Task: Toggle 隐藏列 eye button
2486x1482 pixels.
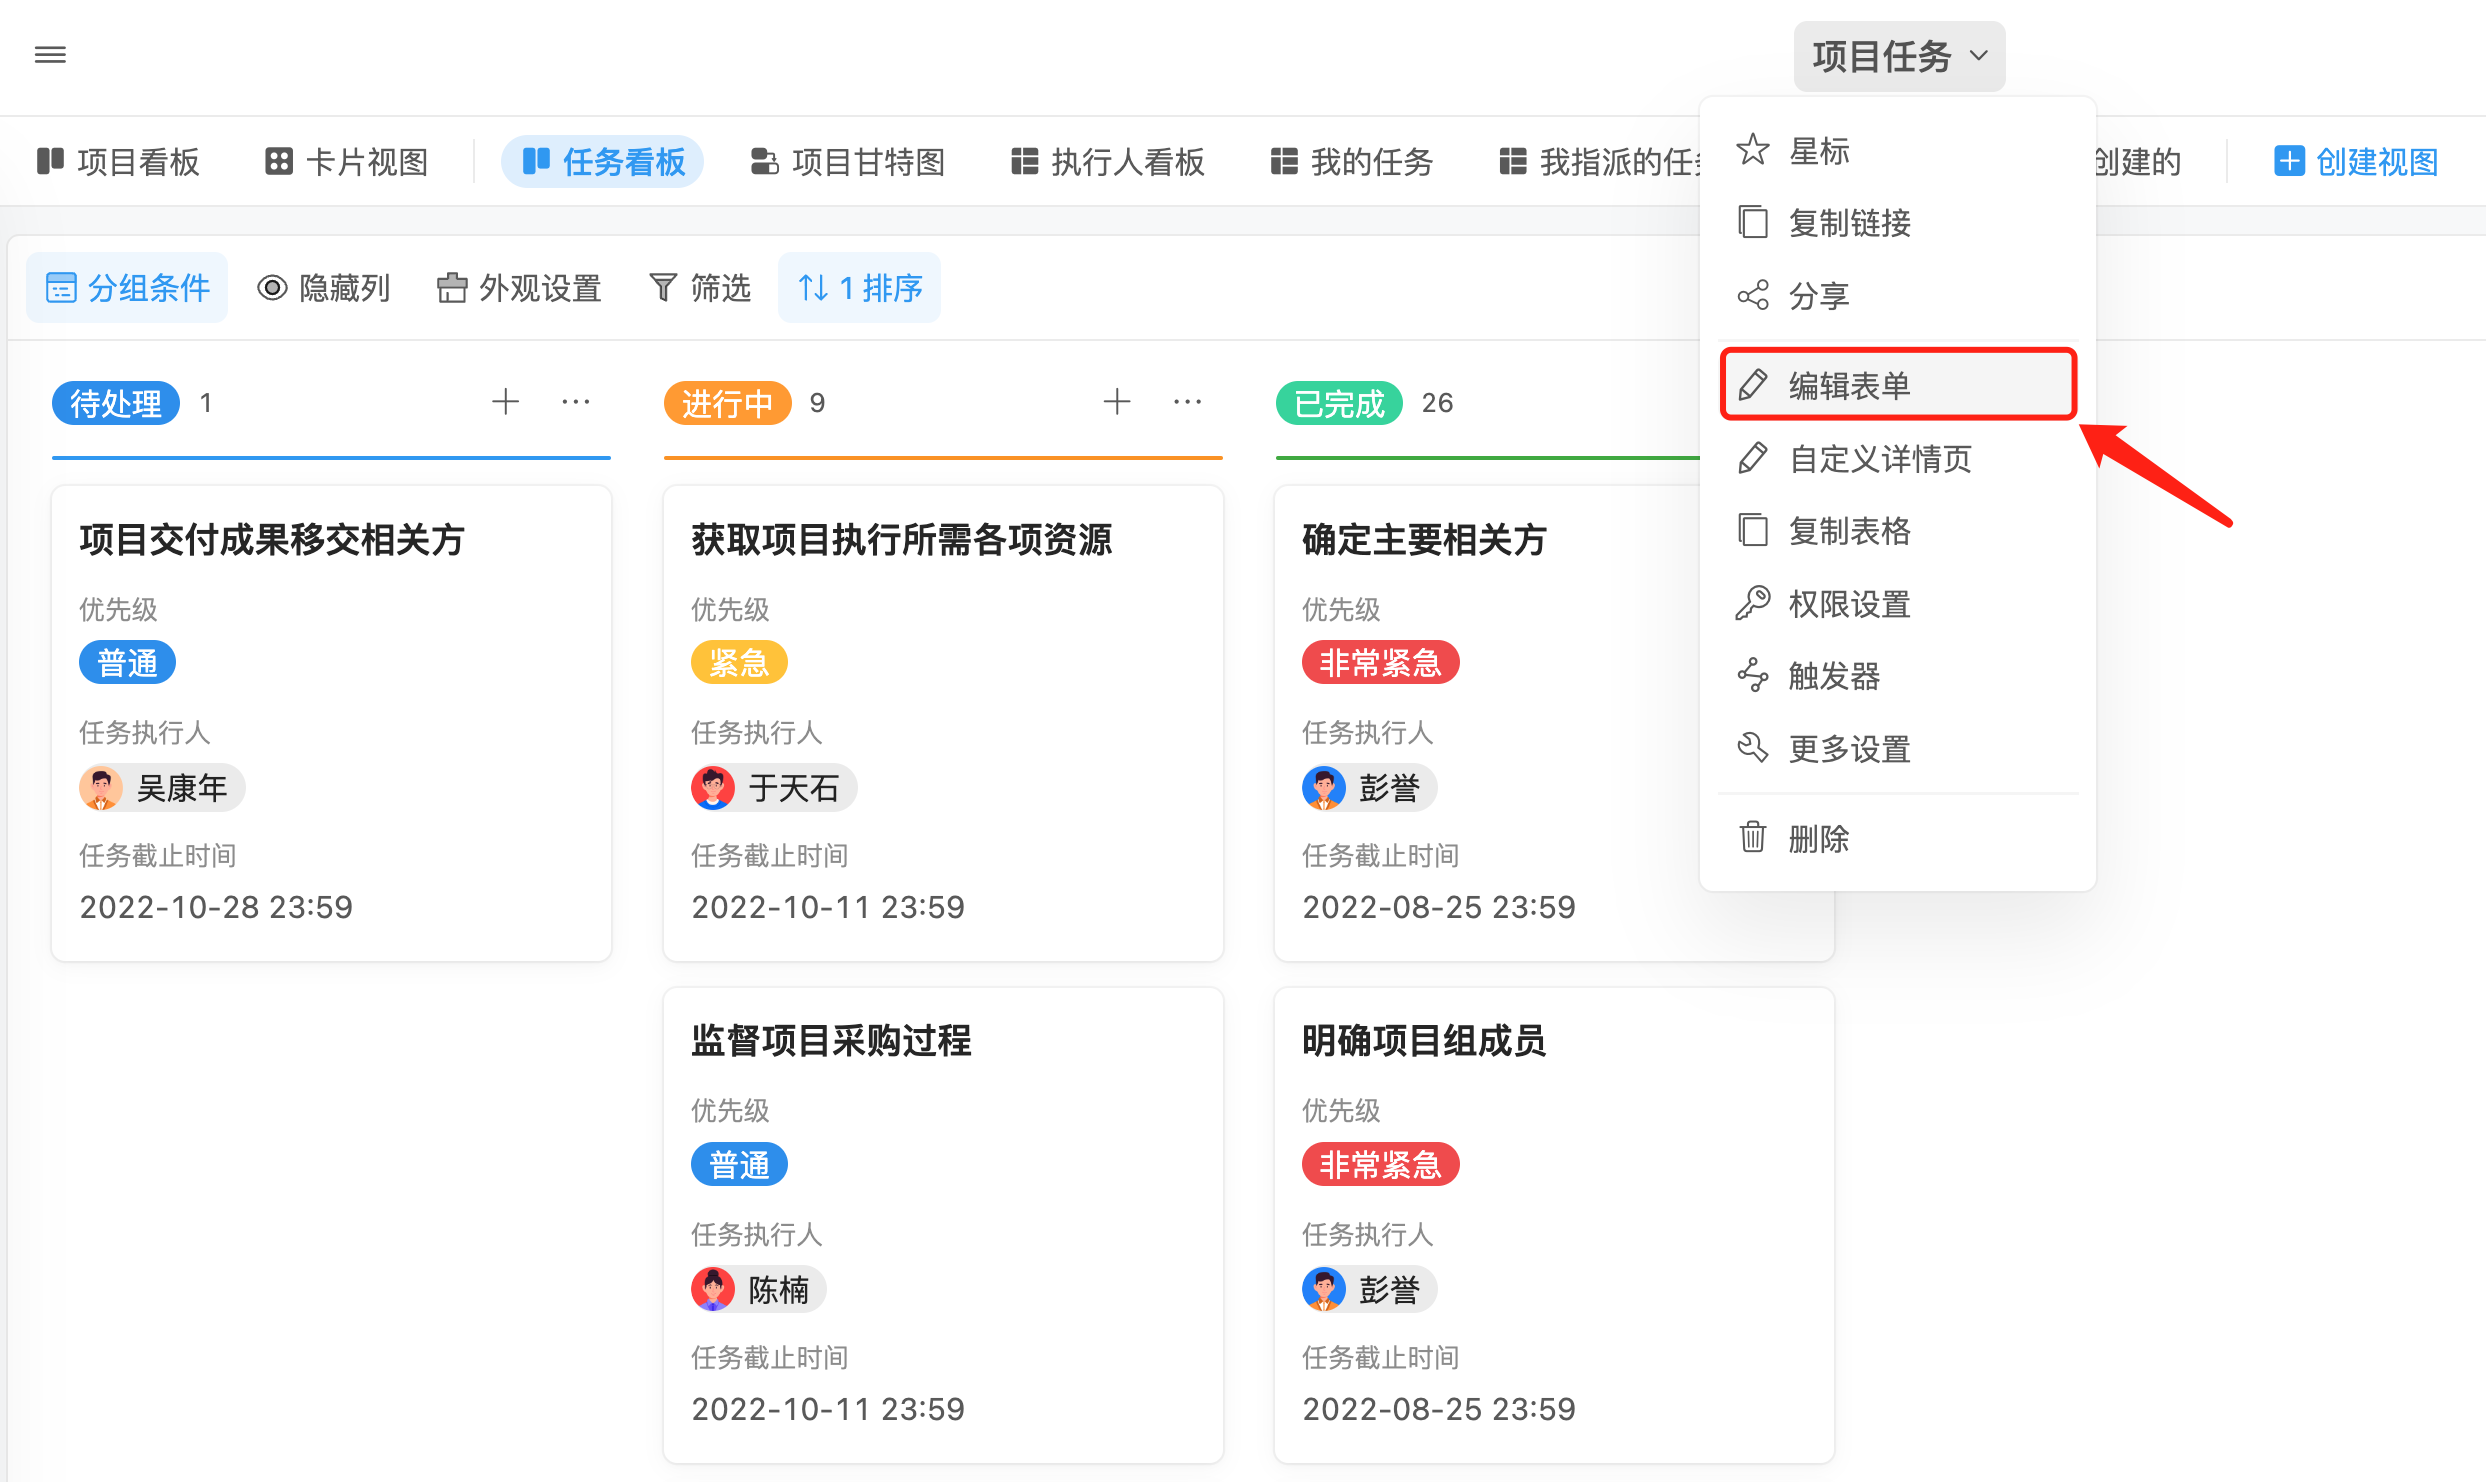Action: coord(324,288)
